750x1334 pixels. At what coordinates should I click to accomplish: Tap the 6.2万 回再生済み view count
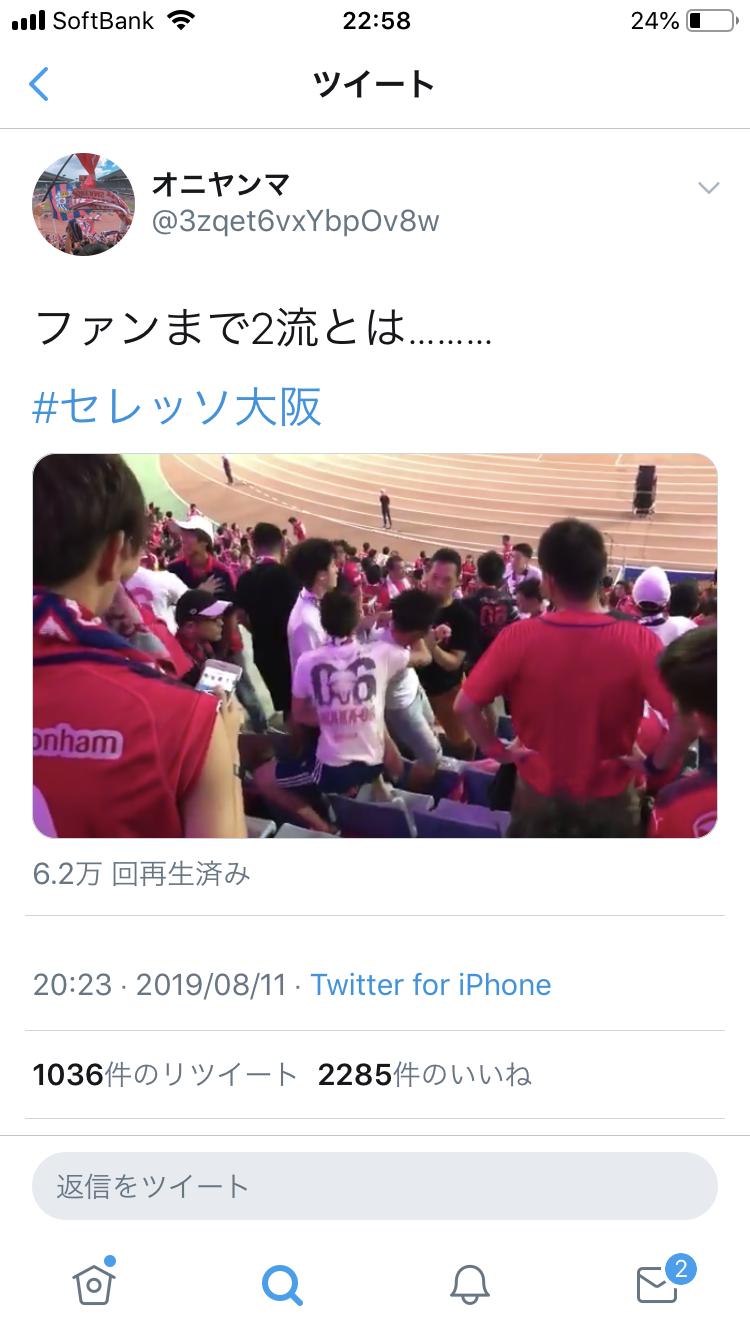[x=142, y=873]
